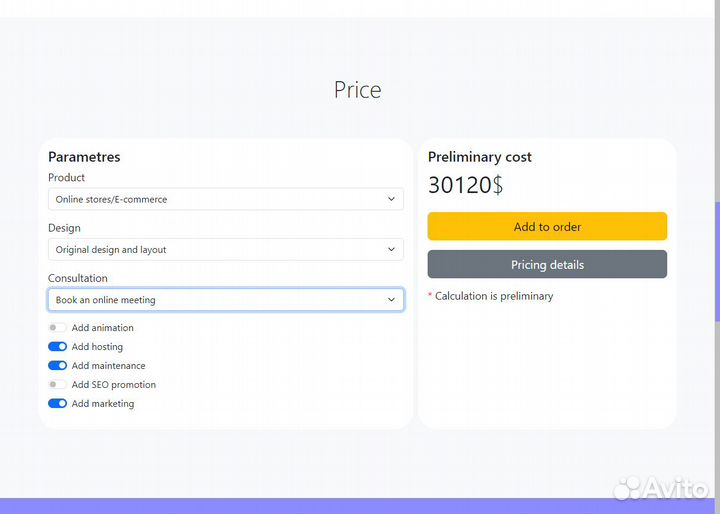Viewport: 720px width, 514px height.
Task: Disable the Add marketing switch
Action: pos(57,403)
